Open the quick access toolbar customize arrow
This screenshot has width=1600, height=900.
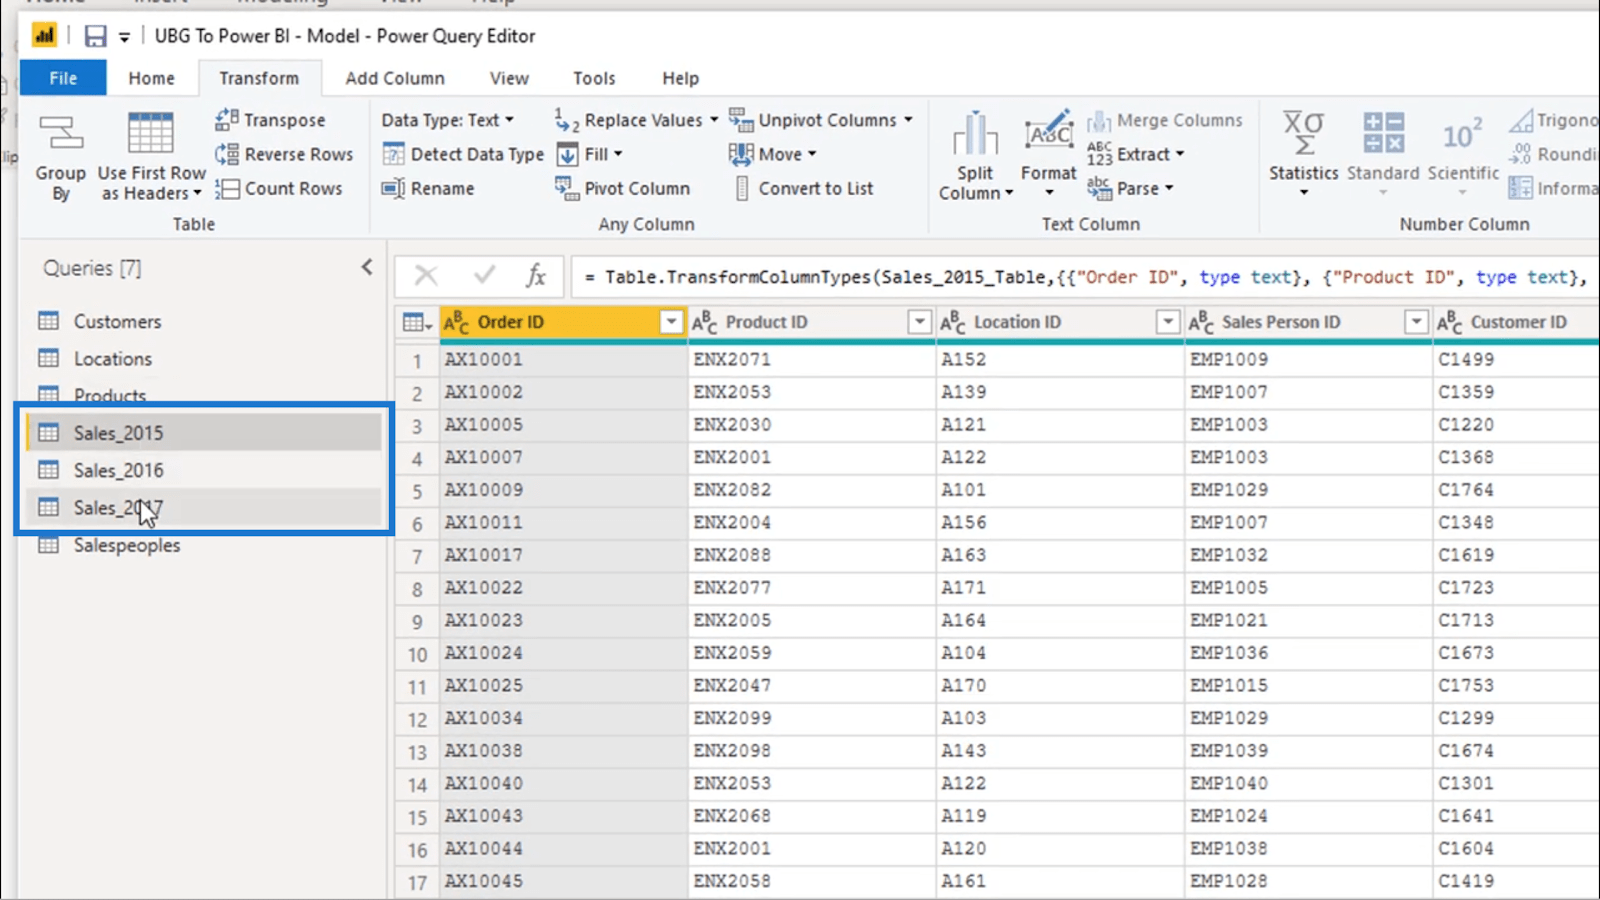click(124, 37)
